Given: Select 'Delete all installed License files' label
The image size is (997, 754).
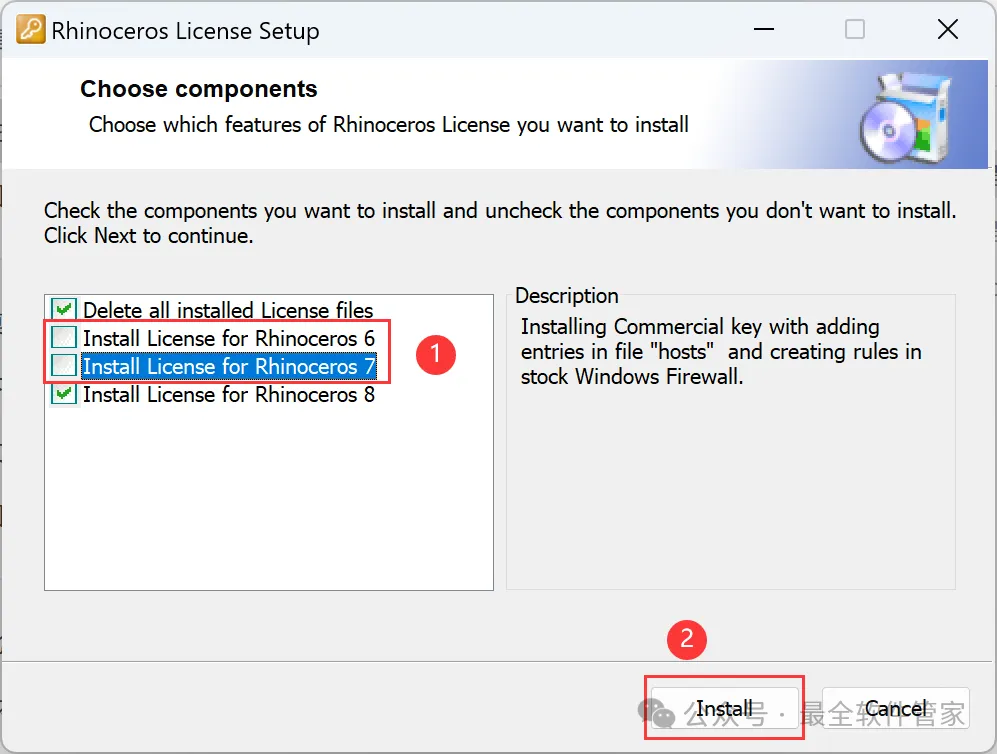Looking at the screenshot, I should coord(228,310).
